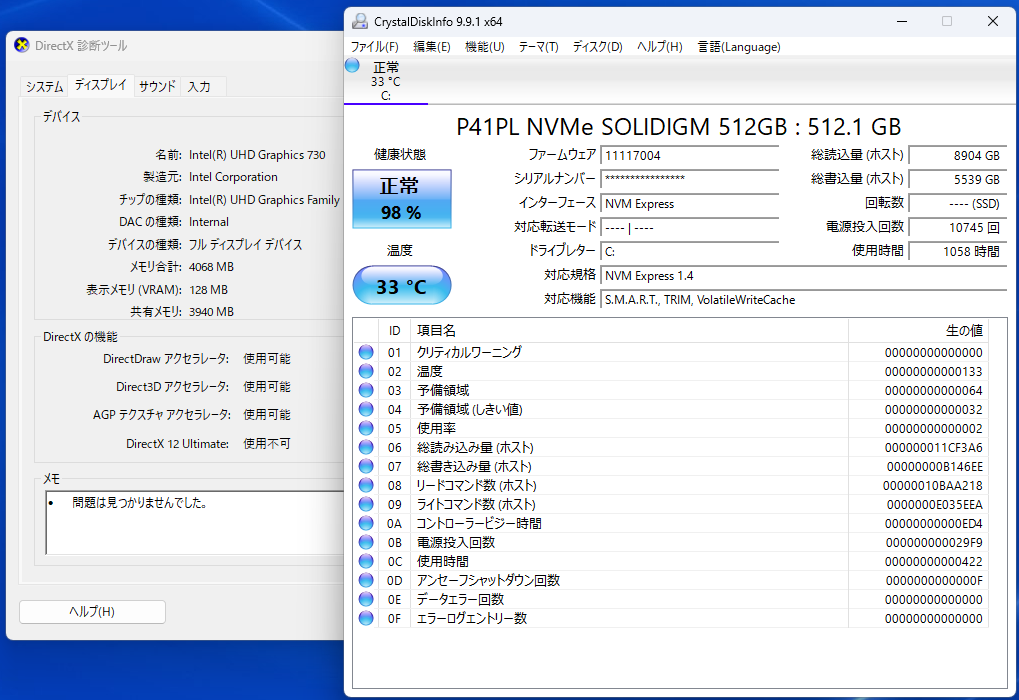
Task: Click the memo text 問題は見つかりませんでした。
Action: point(140,503)
